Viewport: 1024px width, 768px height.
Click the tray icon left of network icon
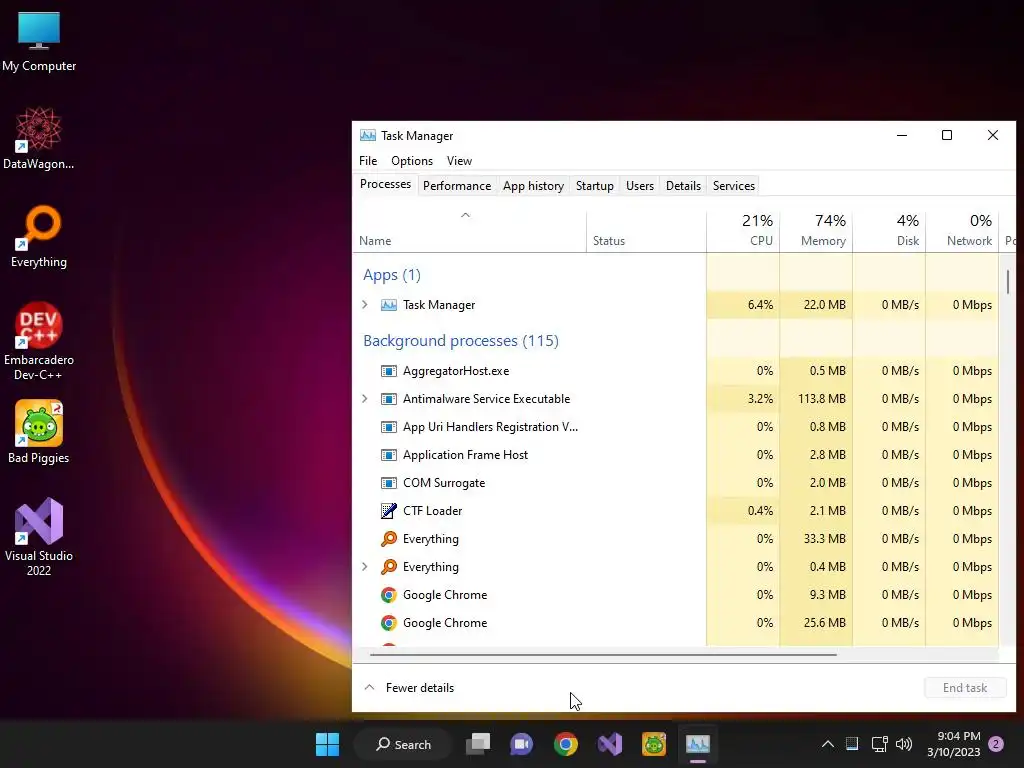tap(852, 744)
